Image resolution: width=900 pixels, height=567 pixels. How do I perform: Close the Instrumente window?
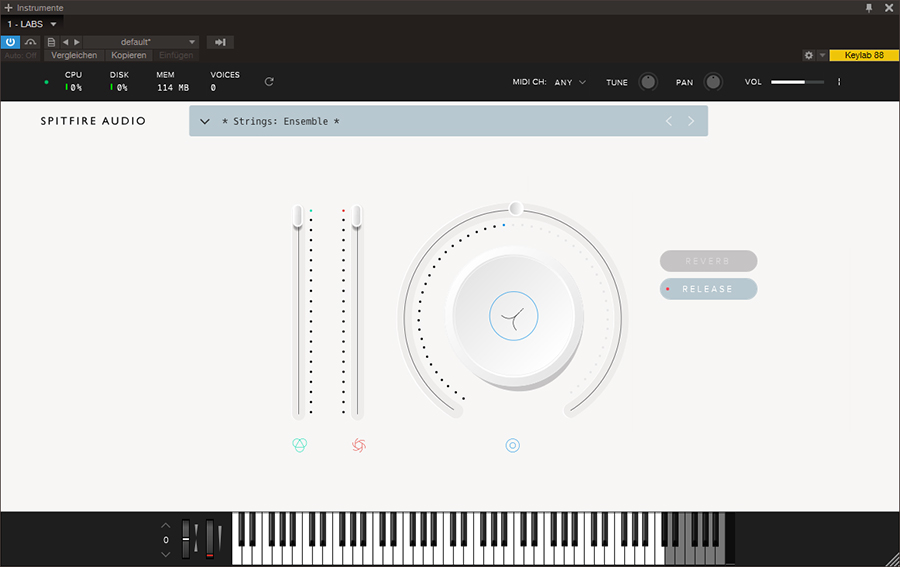pos(889,7)
